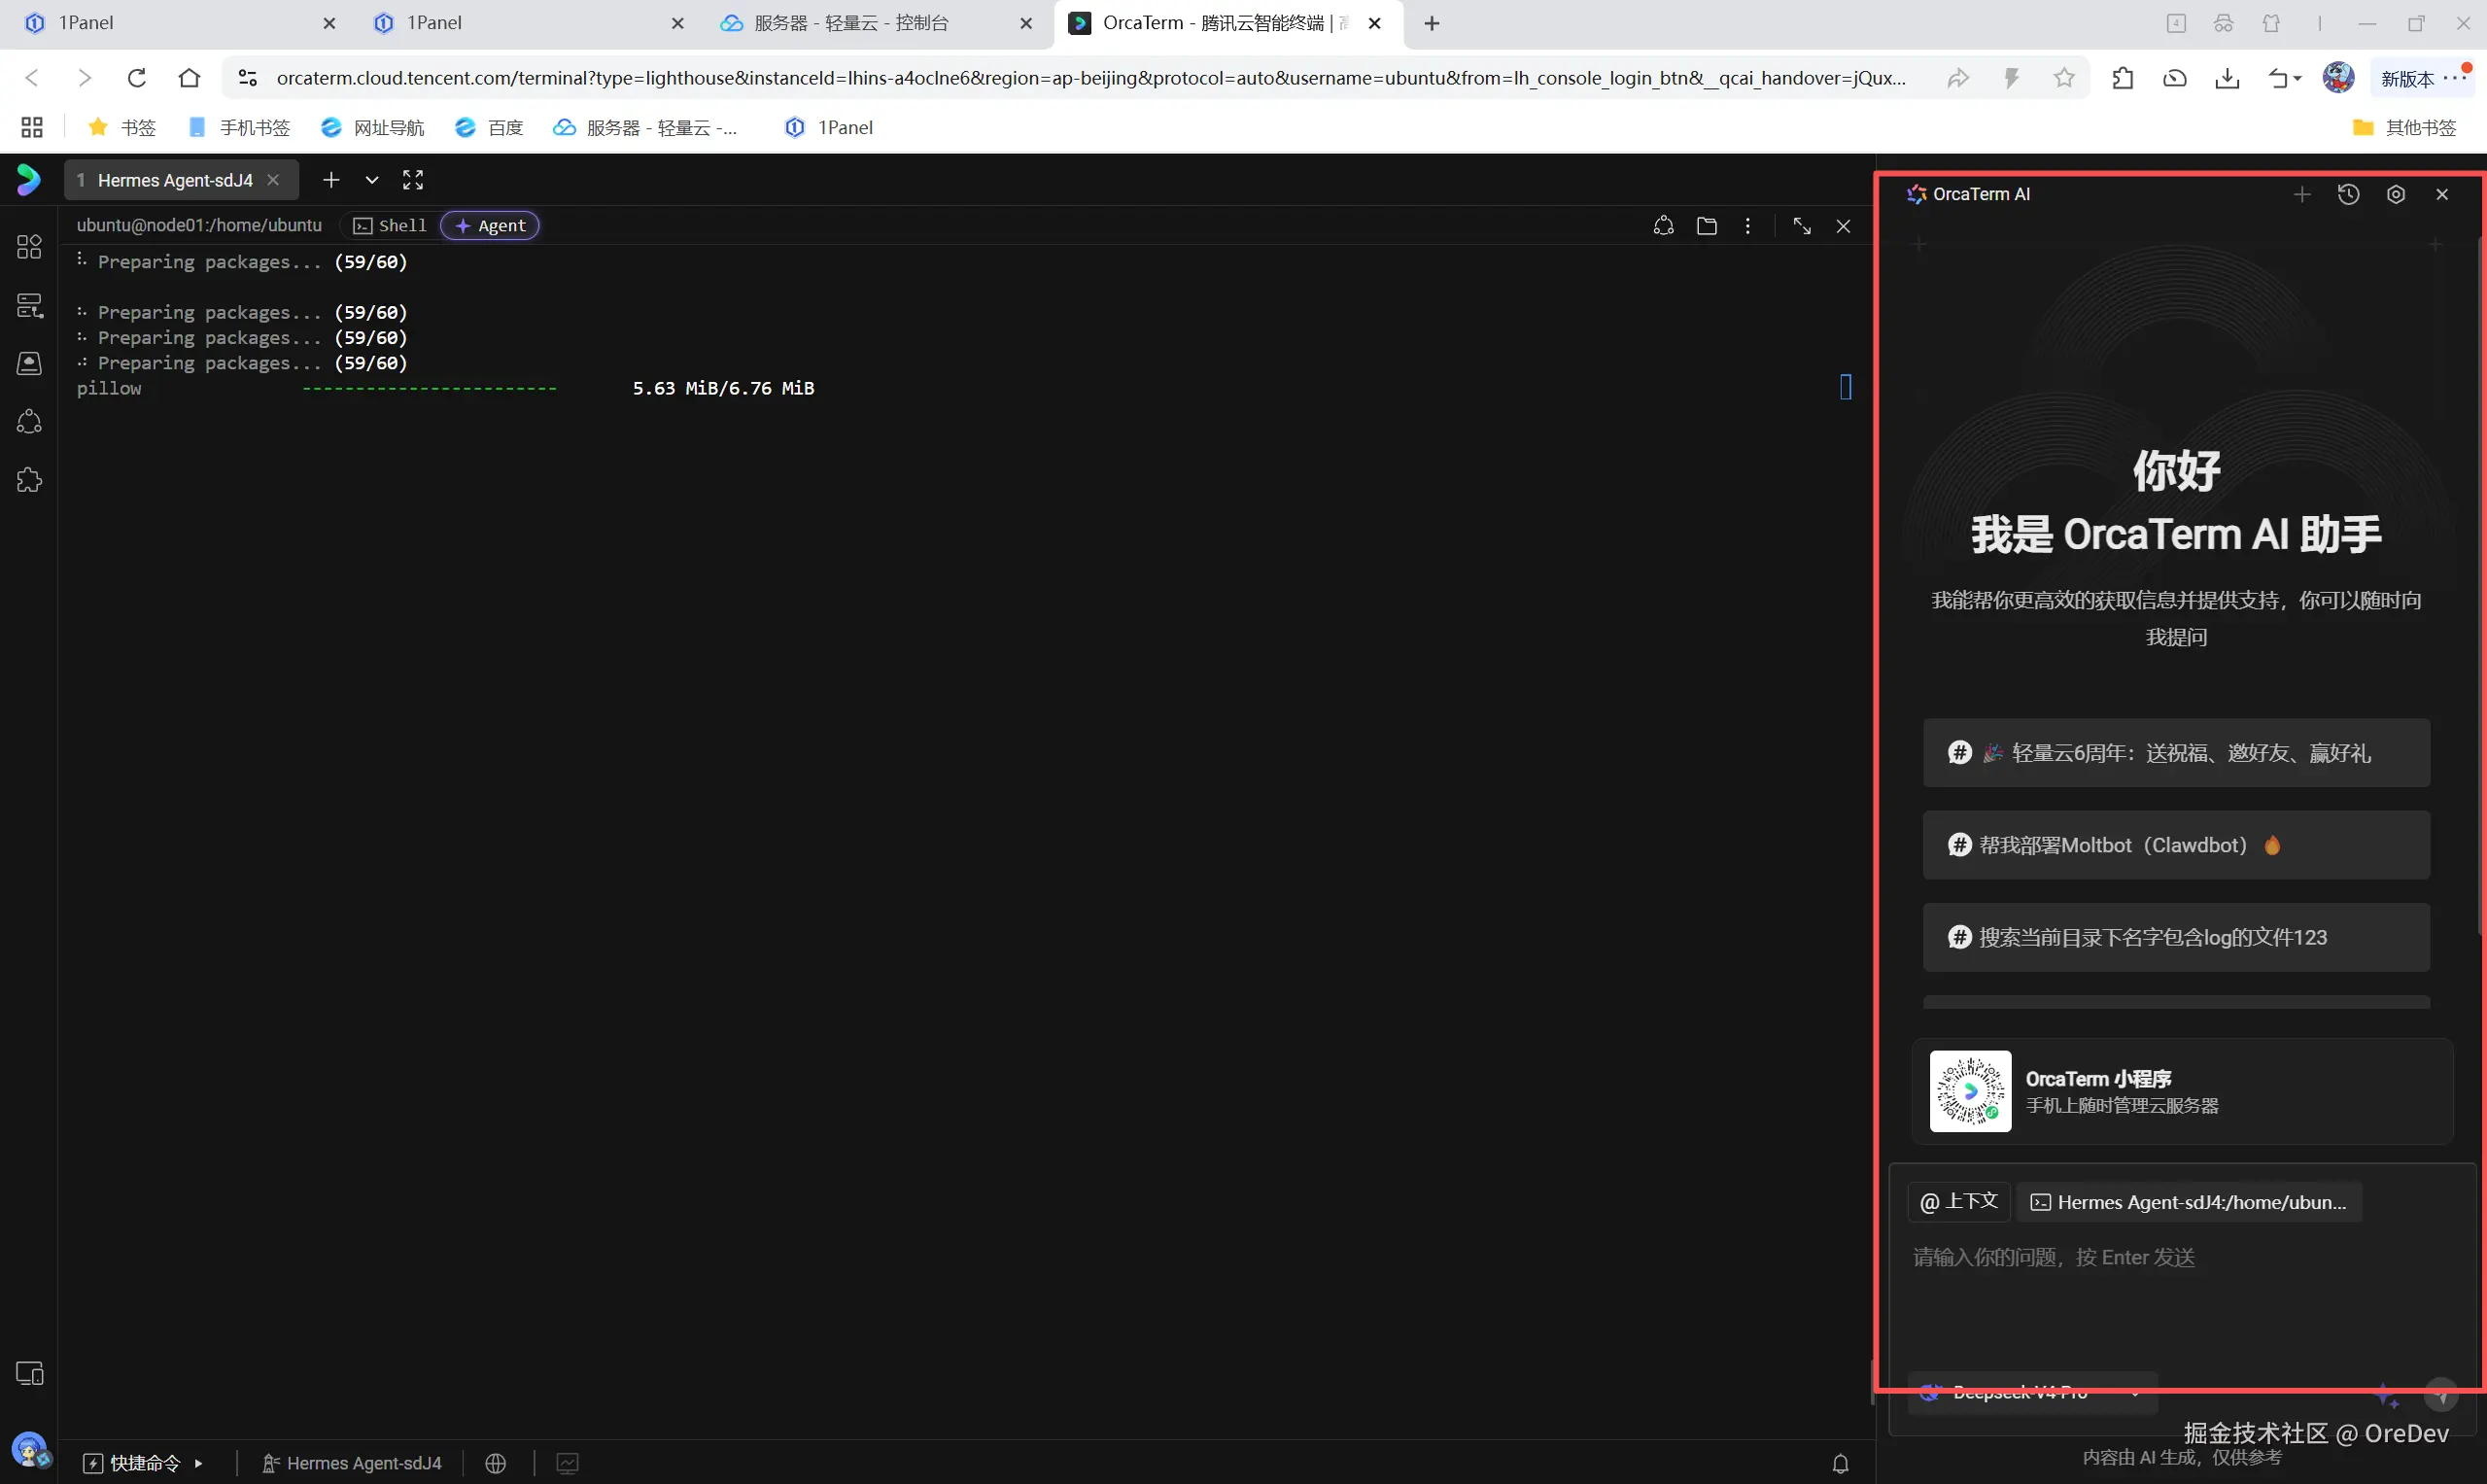Image resolution: width=2487 pixels, height=1484 pixels.
Task: Open the AI model selector dropdown
Action: click(2033, 1392)
